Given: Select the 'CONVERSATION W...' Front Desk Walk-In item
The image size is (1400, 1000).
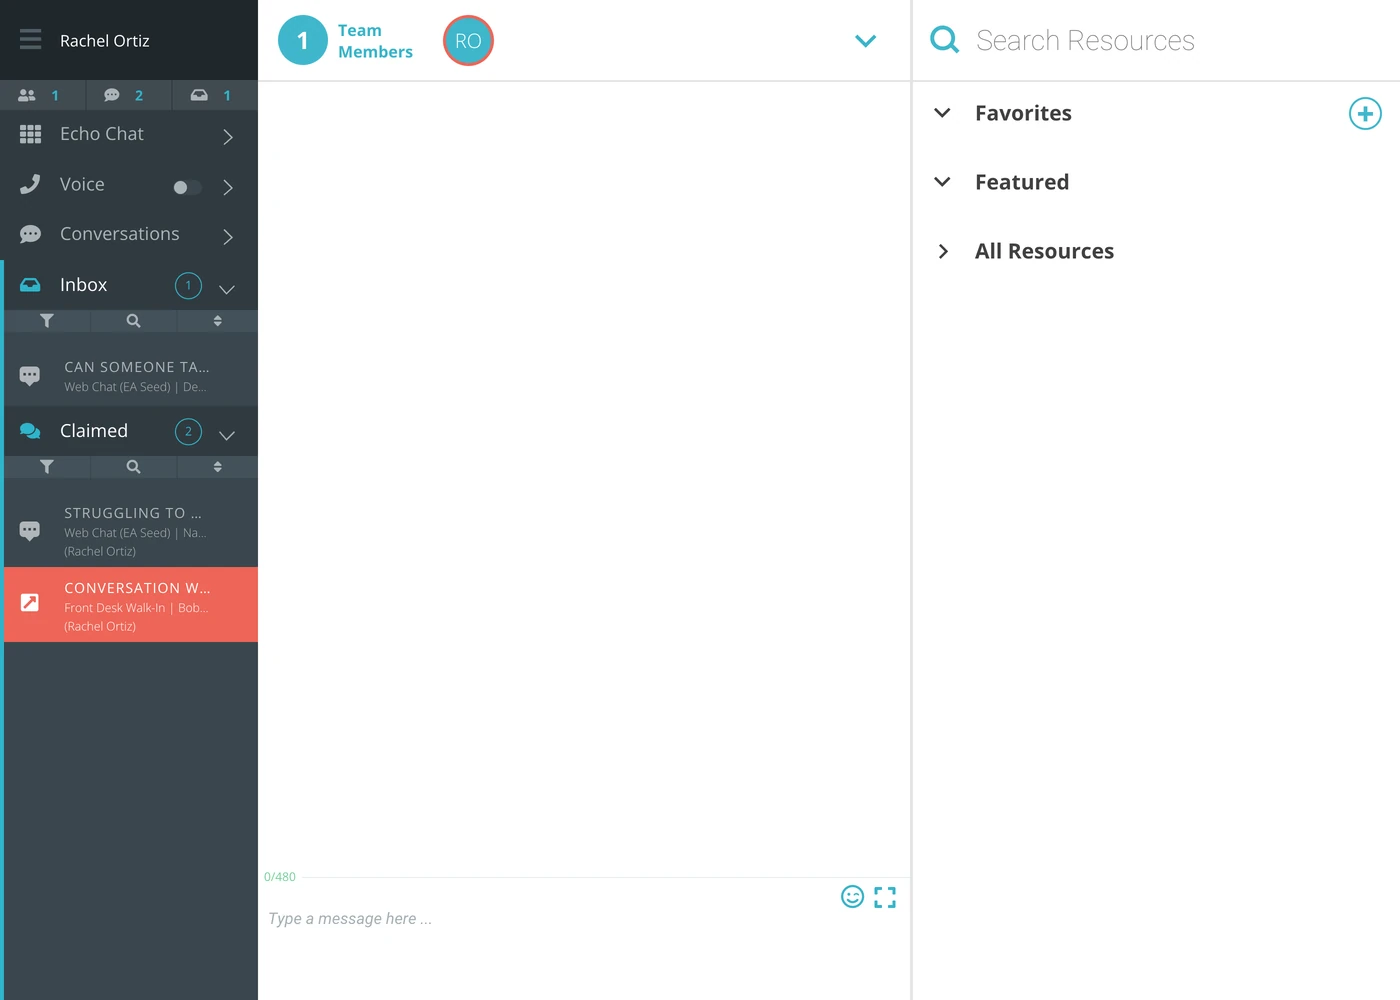Looking at the screenshot, I should pyautogui.click(x=131, y=605).
